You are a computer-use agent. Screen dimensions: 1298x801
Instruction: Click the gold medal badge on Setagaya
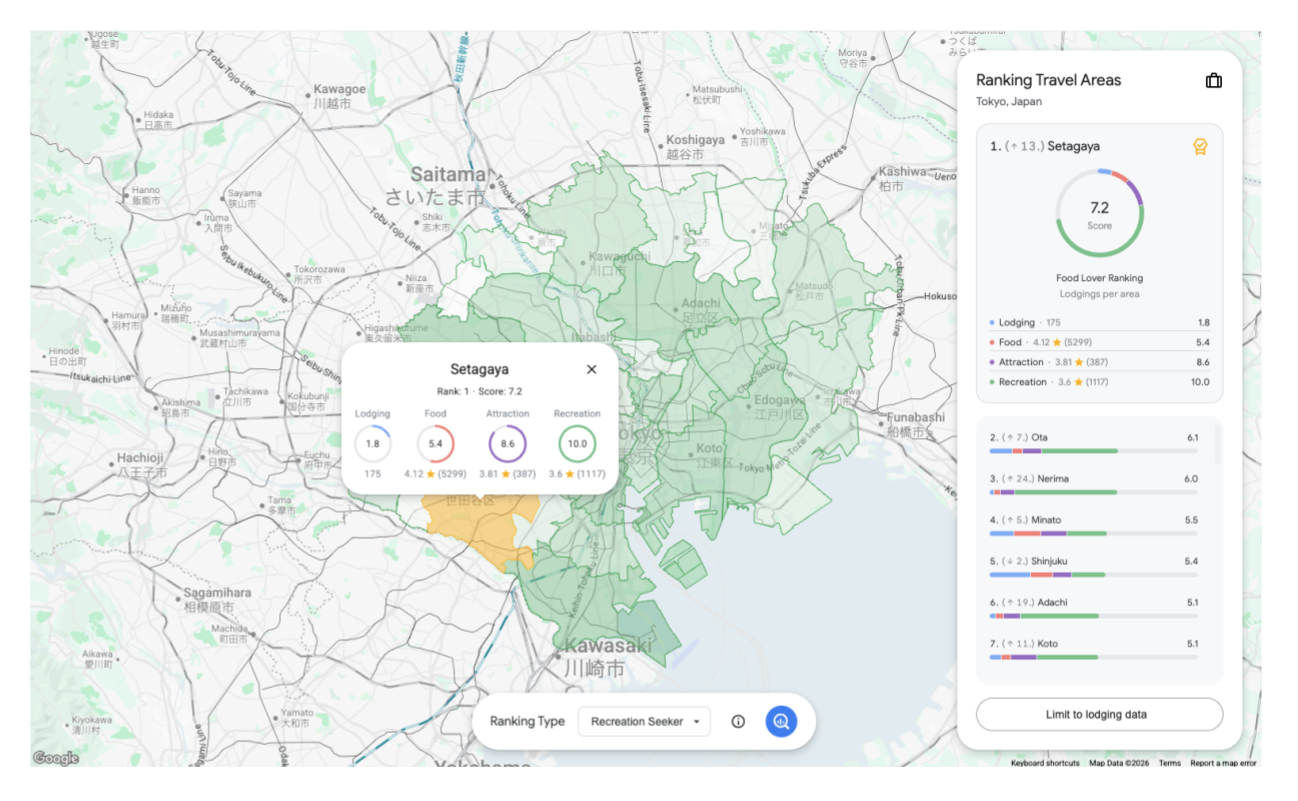tap(1201, 146)
